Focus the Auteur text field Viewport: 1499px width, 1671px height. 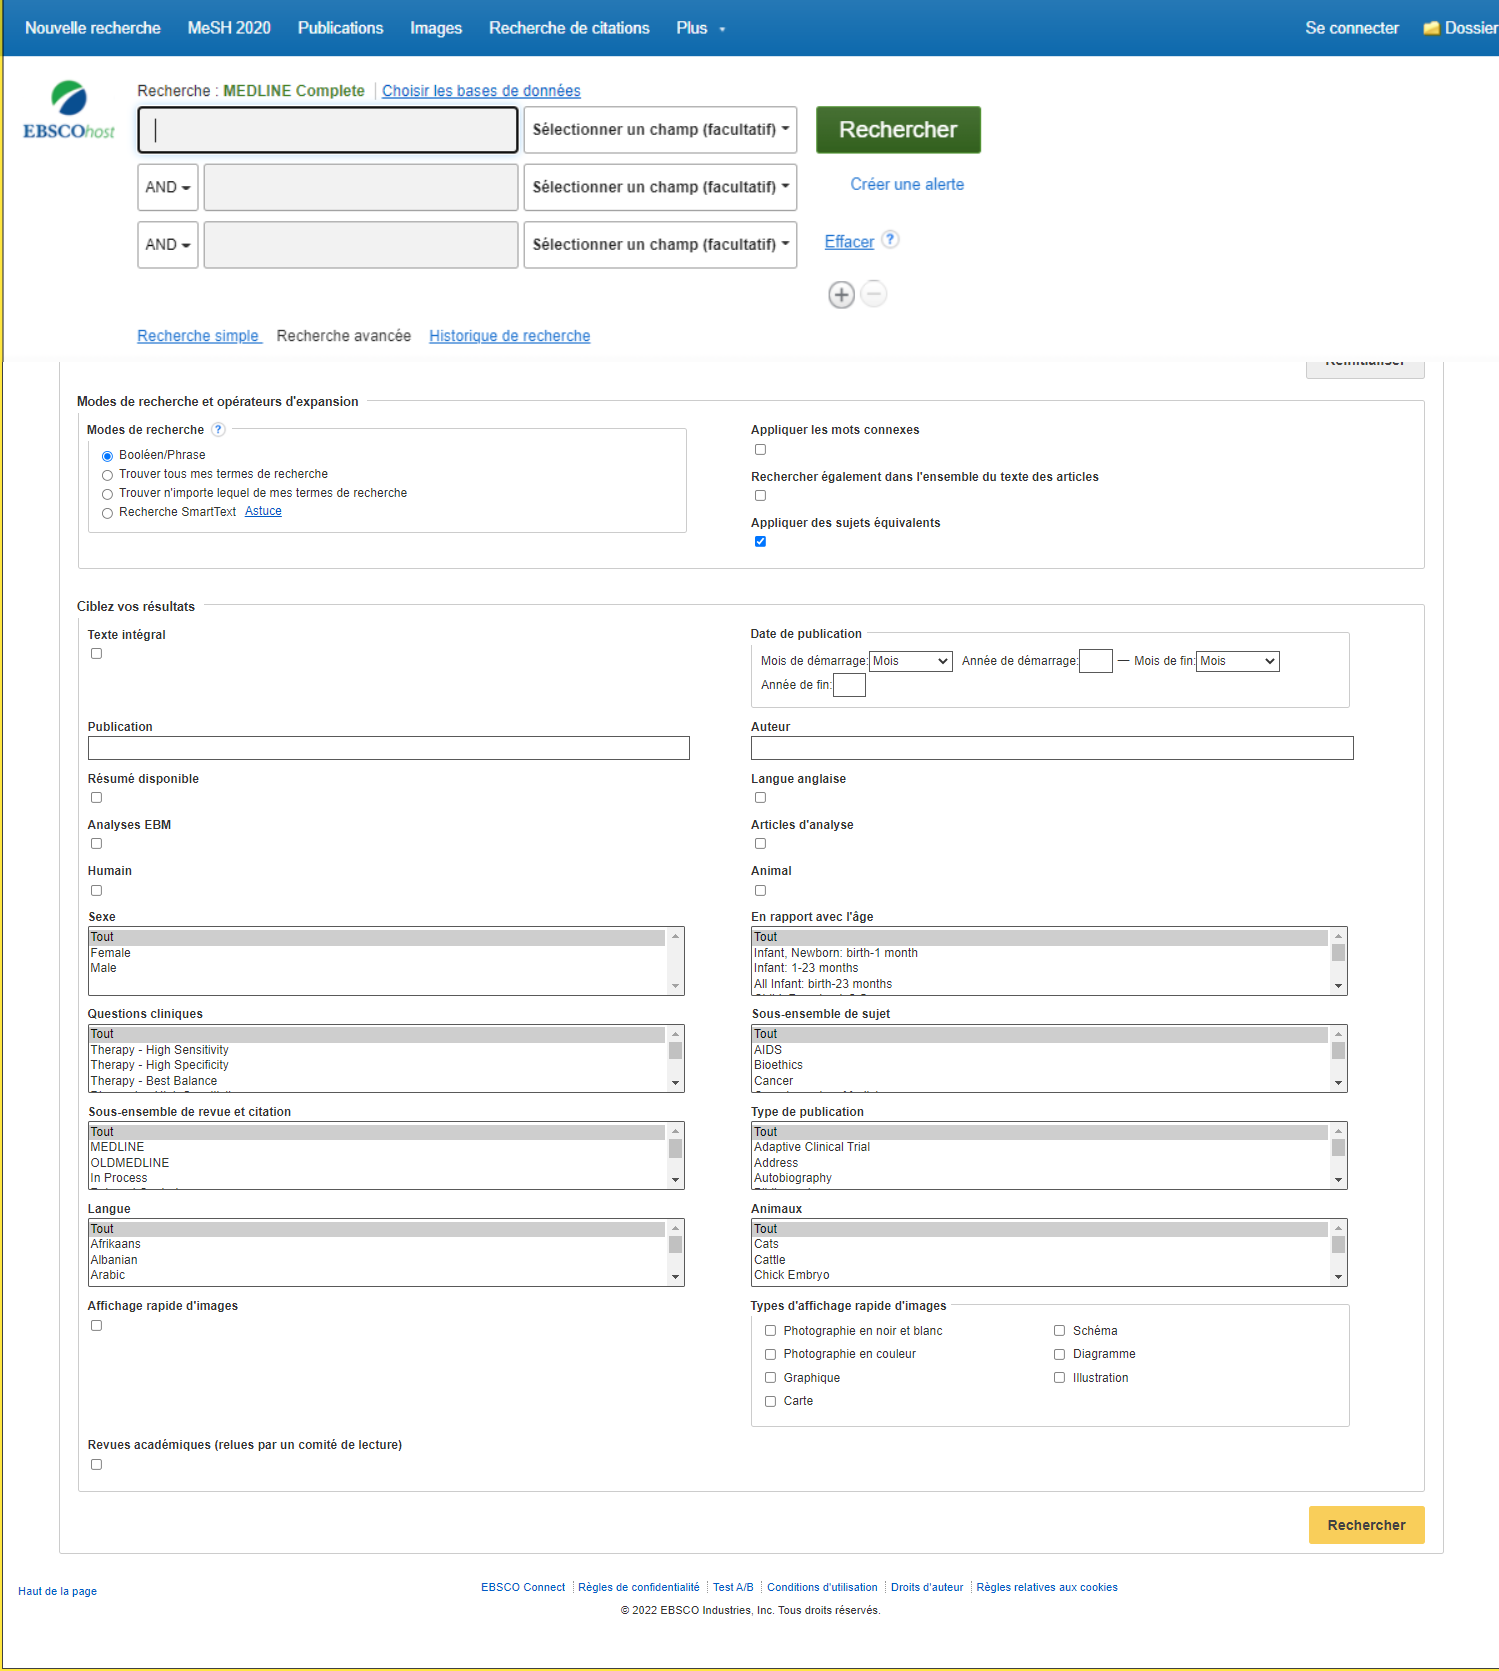pyautogui.click(x=1052, y=748)
